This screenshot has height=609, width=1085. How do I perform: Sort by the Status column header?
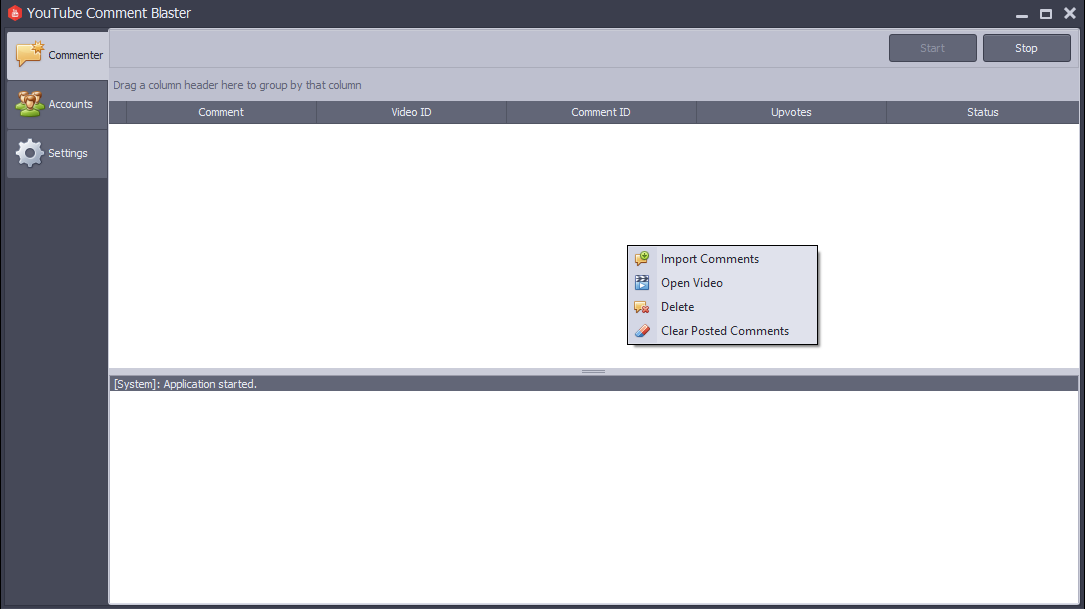[x=983, y=112]
